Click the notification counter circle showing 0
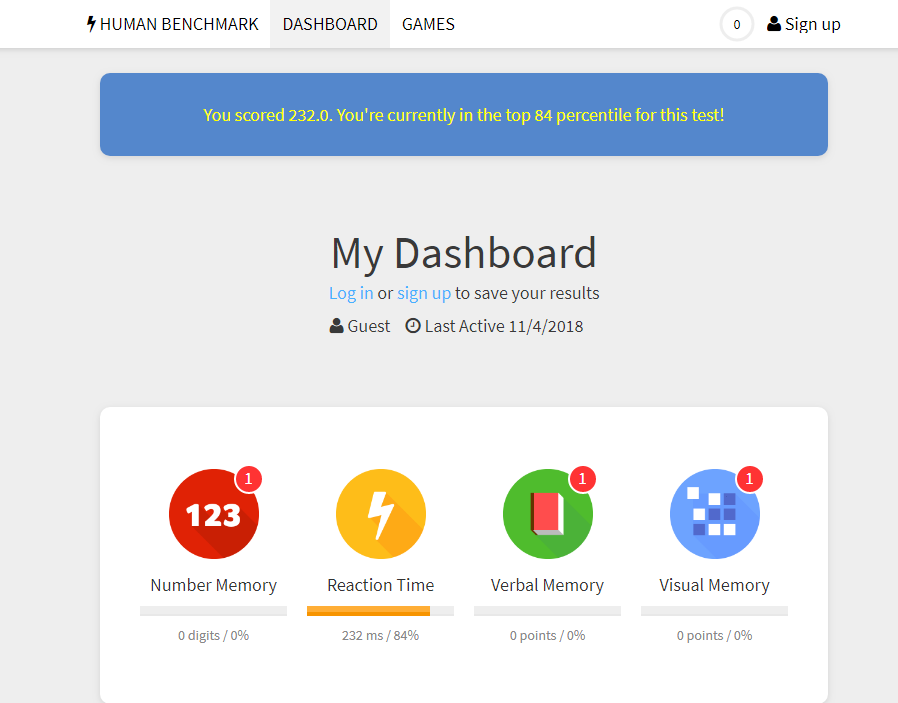The height and width of the screenshot is (703, 898). click(x=736, y=24)
